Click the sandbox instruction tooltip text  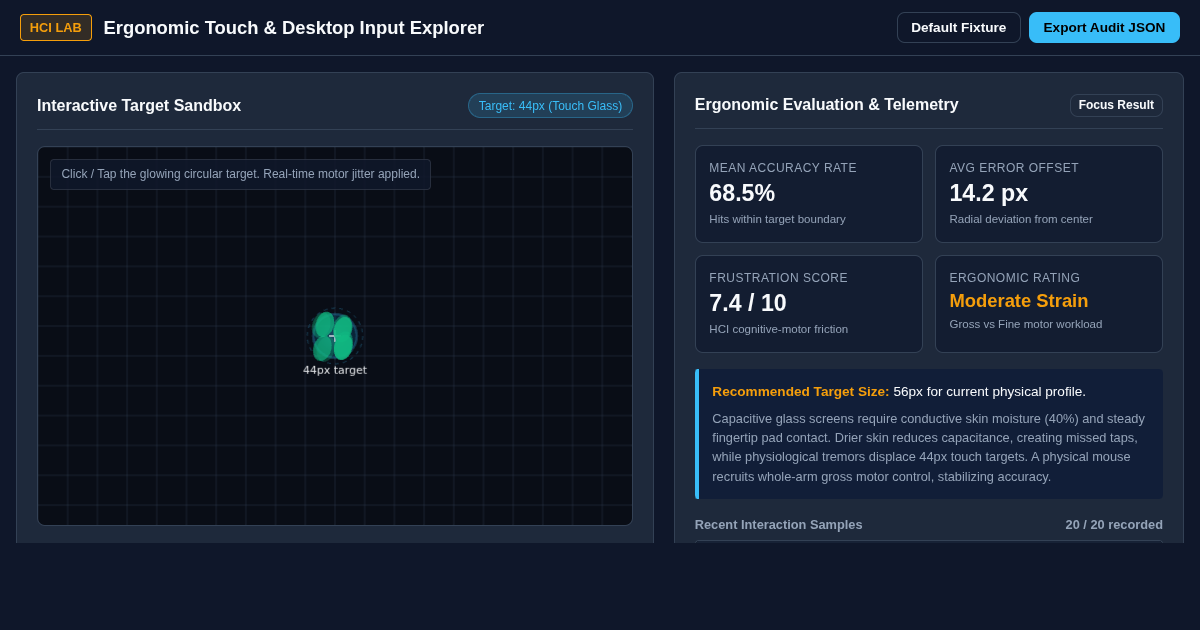[240, 174]
